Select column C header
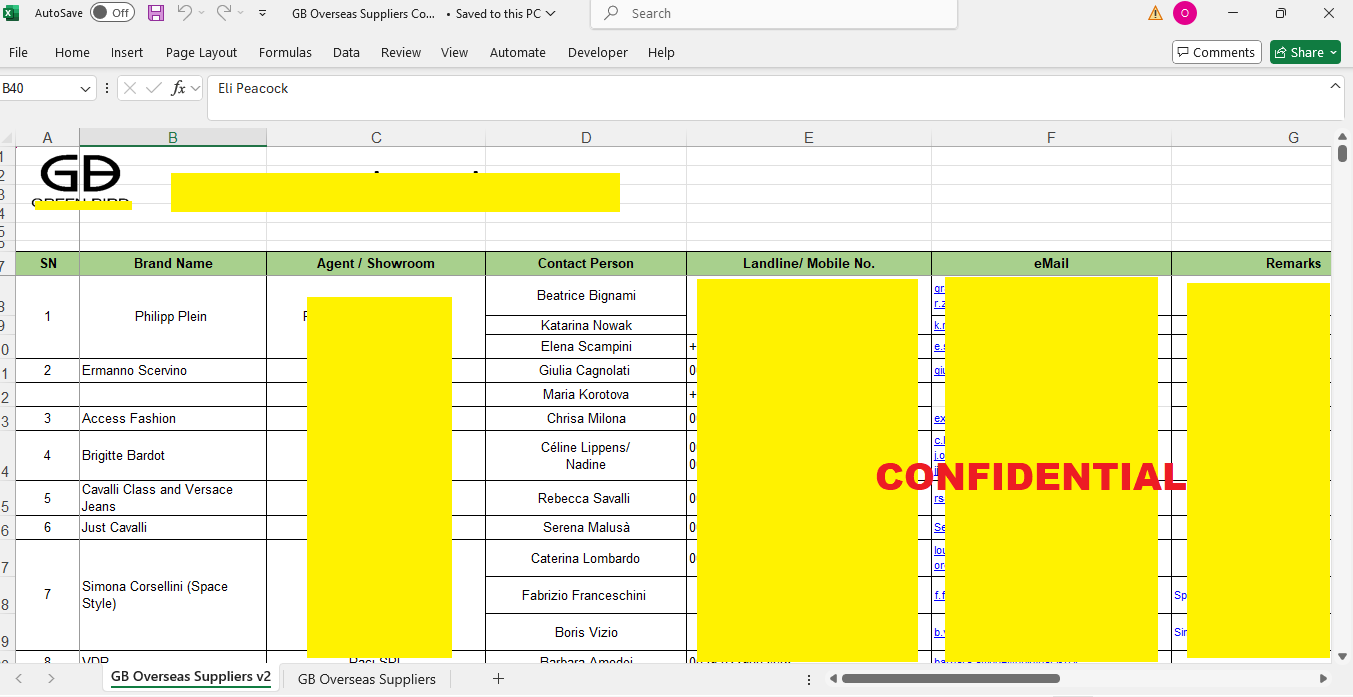Image resolution: width=1353 pixels, height=697 pixels. coord(376,137)
